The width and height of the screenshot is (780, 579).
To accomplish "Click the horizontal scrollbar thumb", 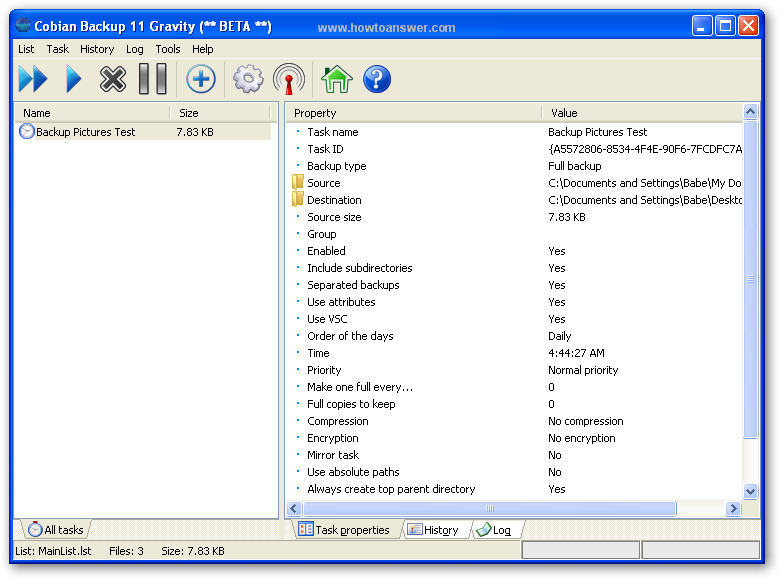I will coord(490,508).
